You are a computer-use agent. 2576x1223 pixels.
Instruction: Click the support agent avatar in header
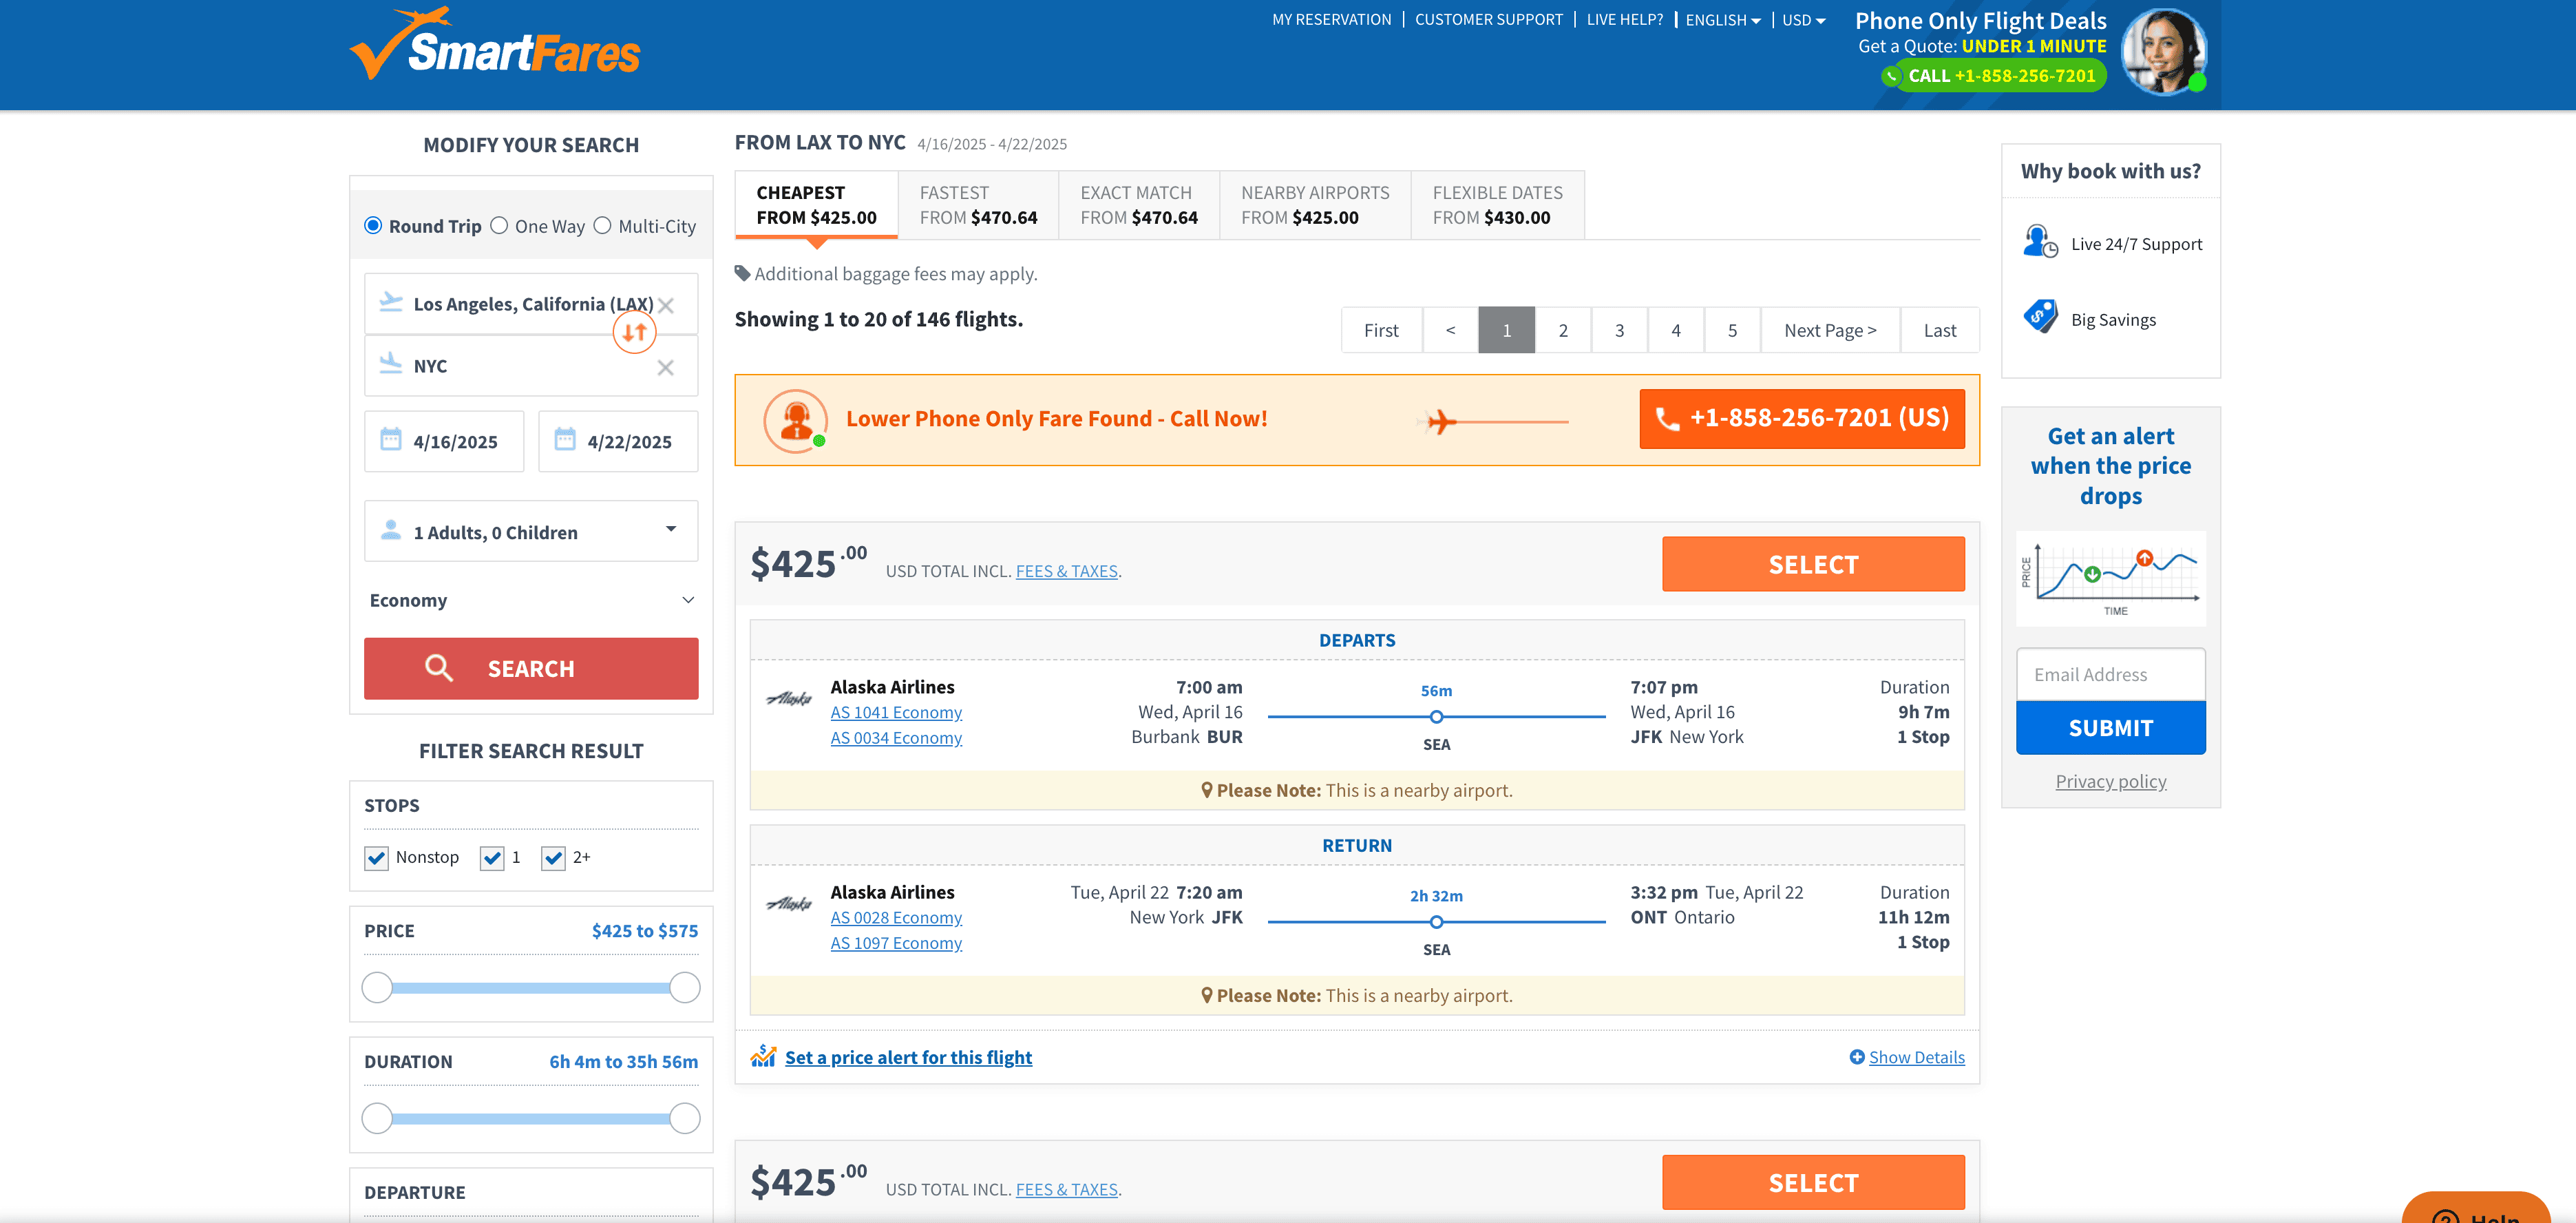tap(2163, 52)
